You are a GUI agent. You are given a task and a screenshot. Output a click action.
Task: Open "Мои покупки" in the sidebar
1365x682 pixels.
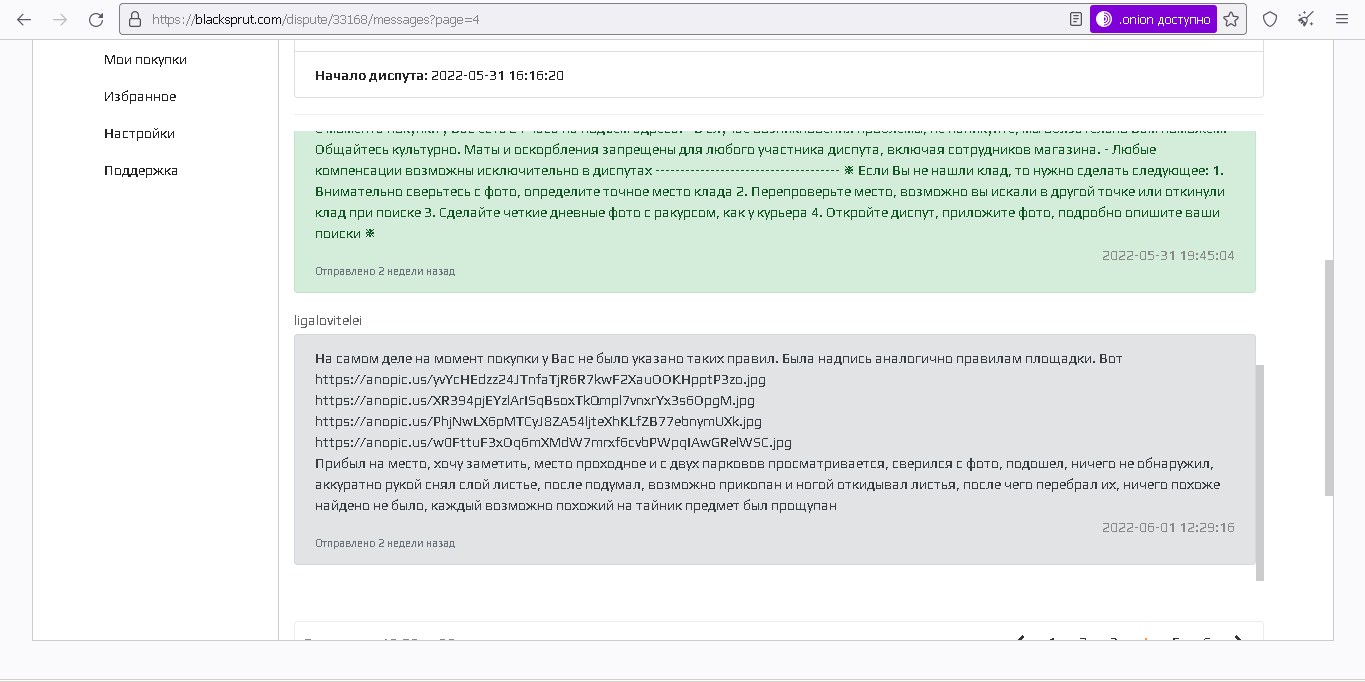tap(145, 59)
